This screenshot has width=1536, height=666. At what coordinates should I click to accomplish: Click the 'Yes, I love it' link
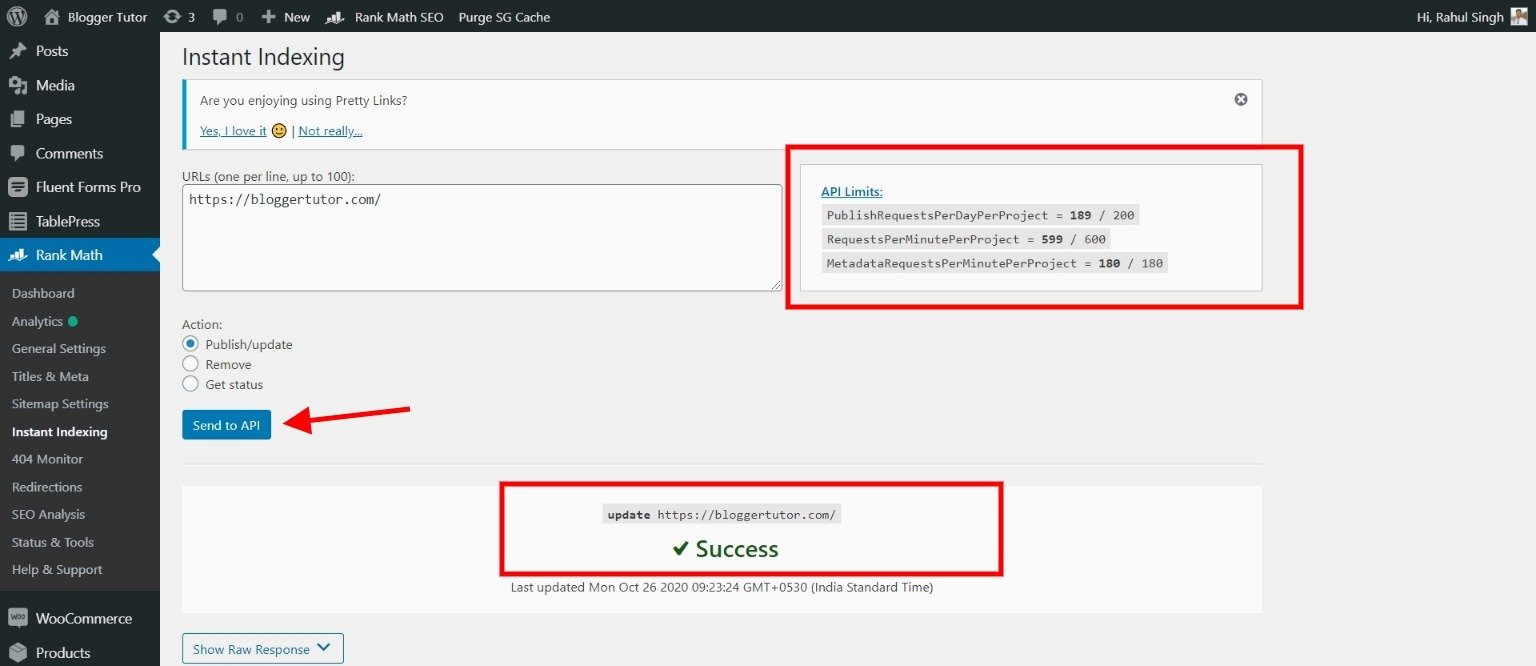coord(233,131)
